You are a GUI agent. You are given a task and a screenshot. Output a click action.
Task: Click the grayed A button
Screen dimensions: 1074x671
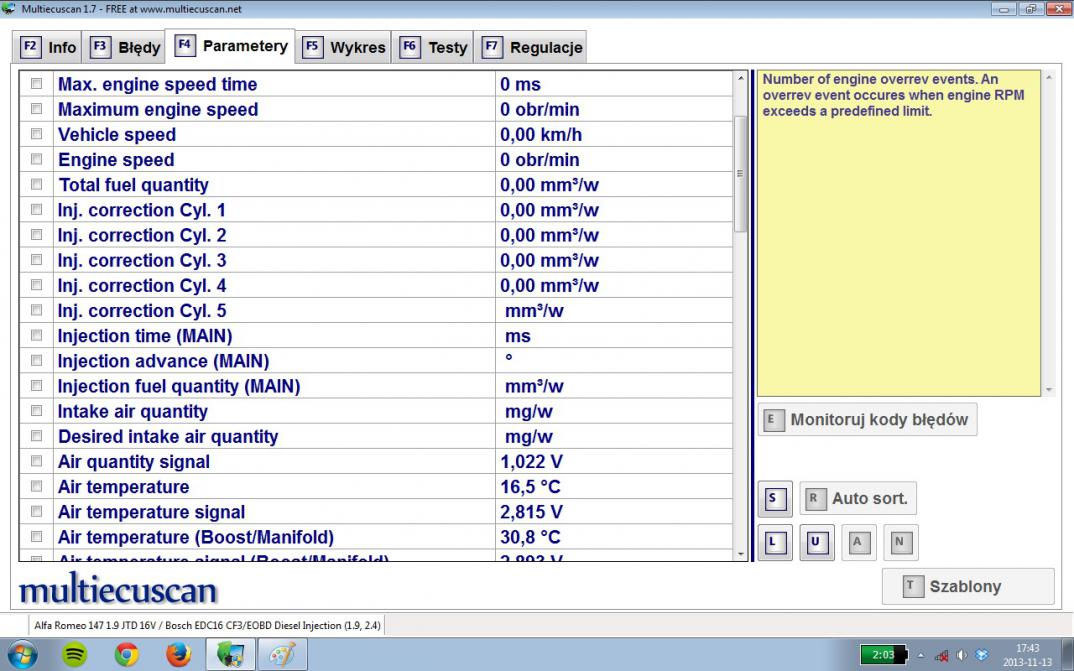click(856, 542)
